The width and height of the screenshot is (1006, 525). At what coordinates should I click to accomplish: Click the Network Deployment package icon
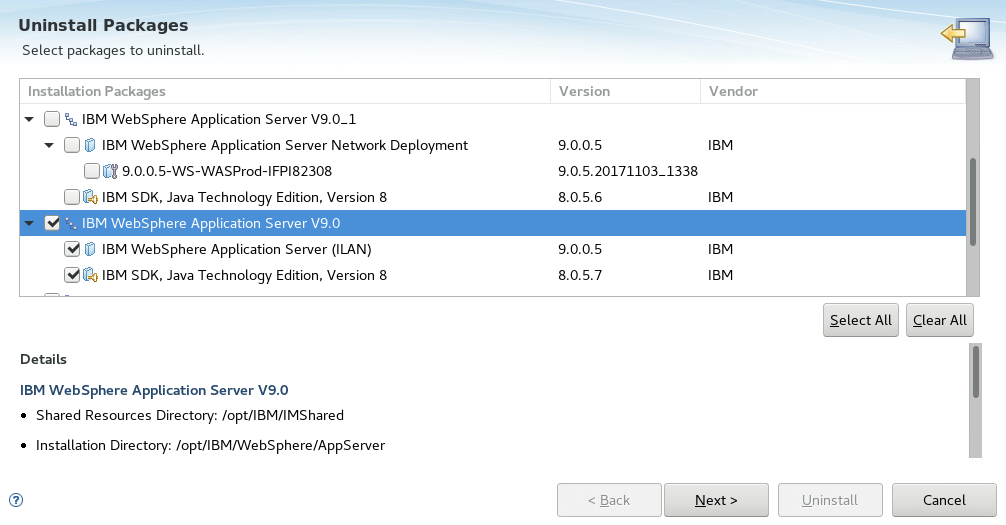click(90, 145)
